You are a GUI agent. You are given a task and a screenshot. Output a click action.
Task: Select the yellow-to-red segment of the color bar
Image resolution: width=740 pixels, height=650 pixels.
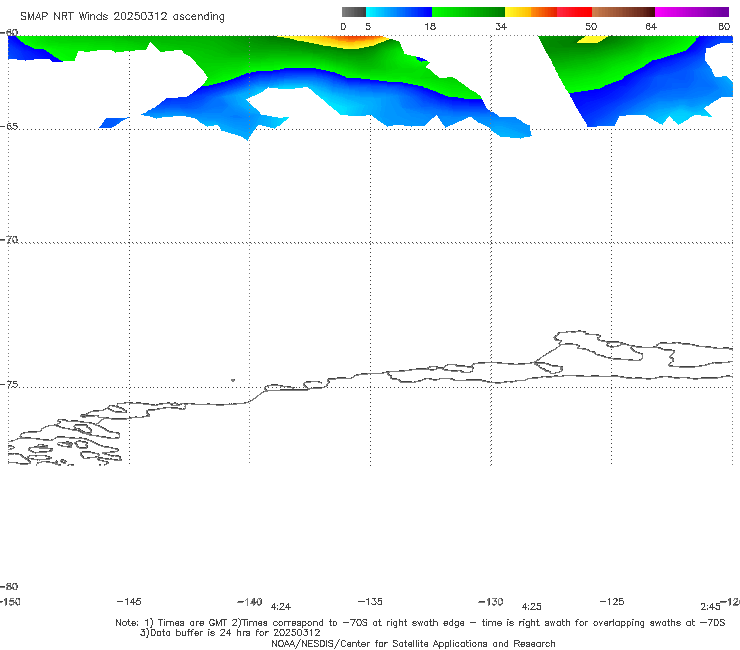[548, 12]
